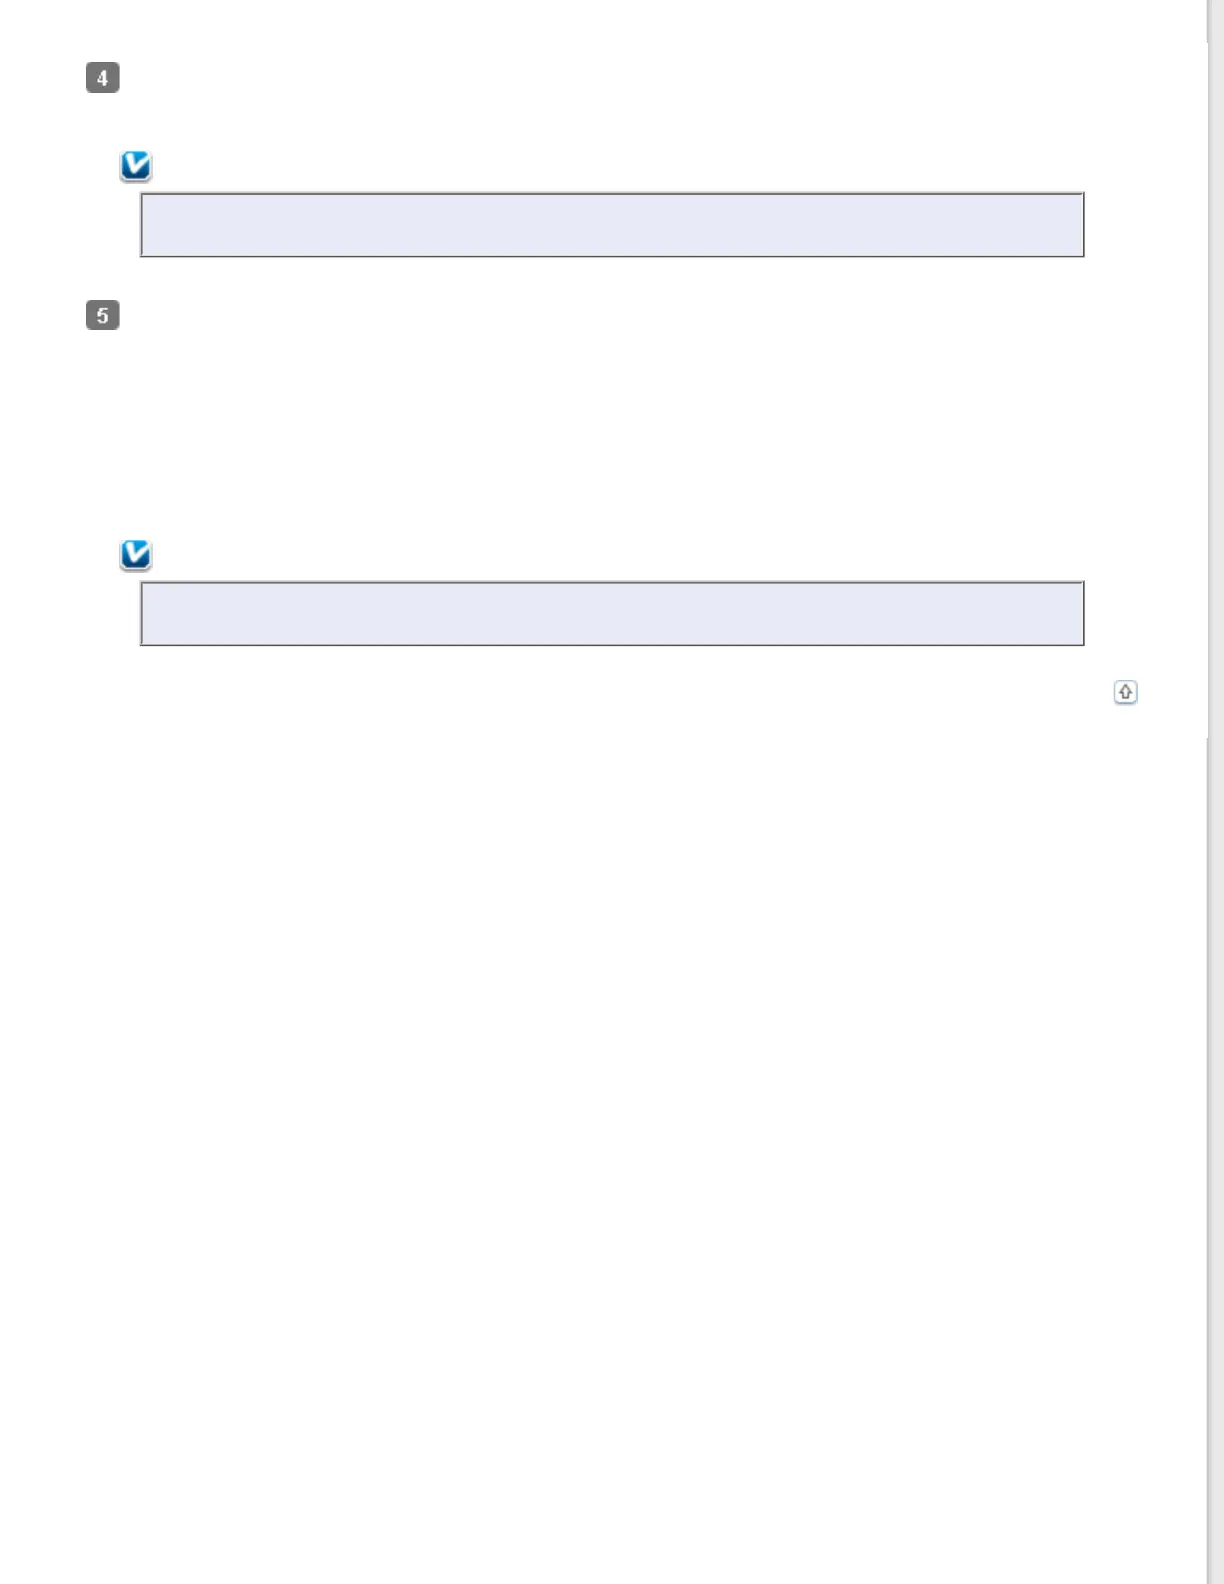Jump to page top via the arrow link

point(1125,692)
